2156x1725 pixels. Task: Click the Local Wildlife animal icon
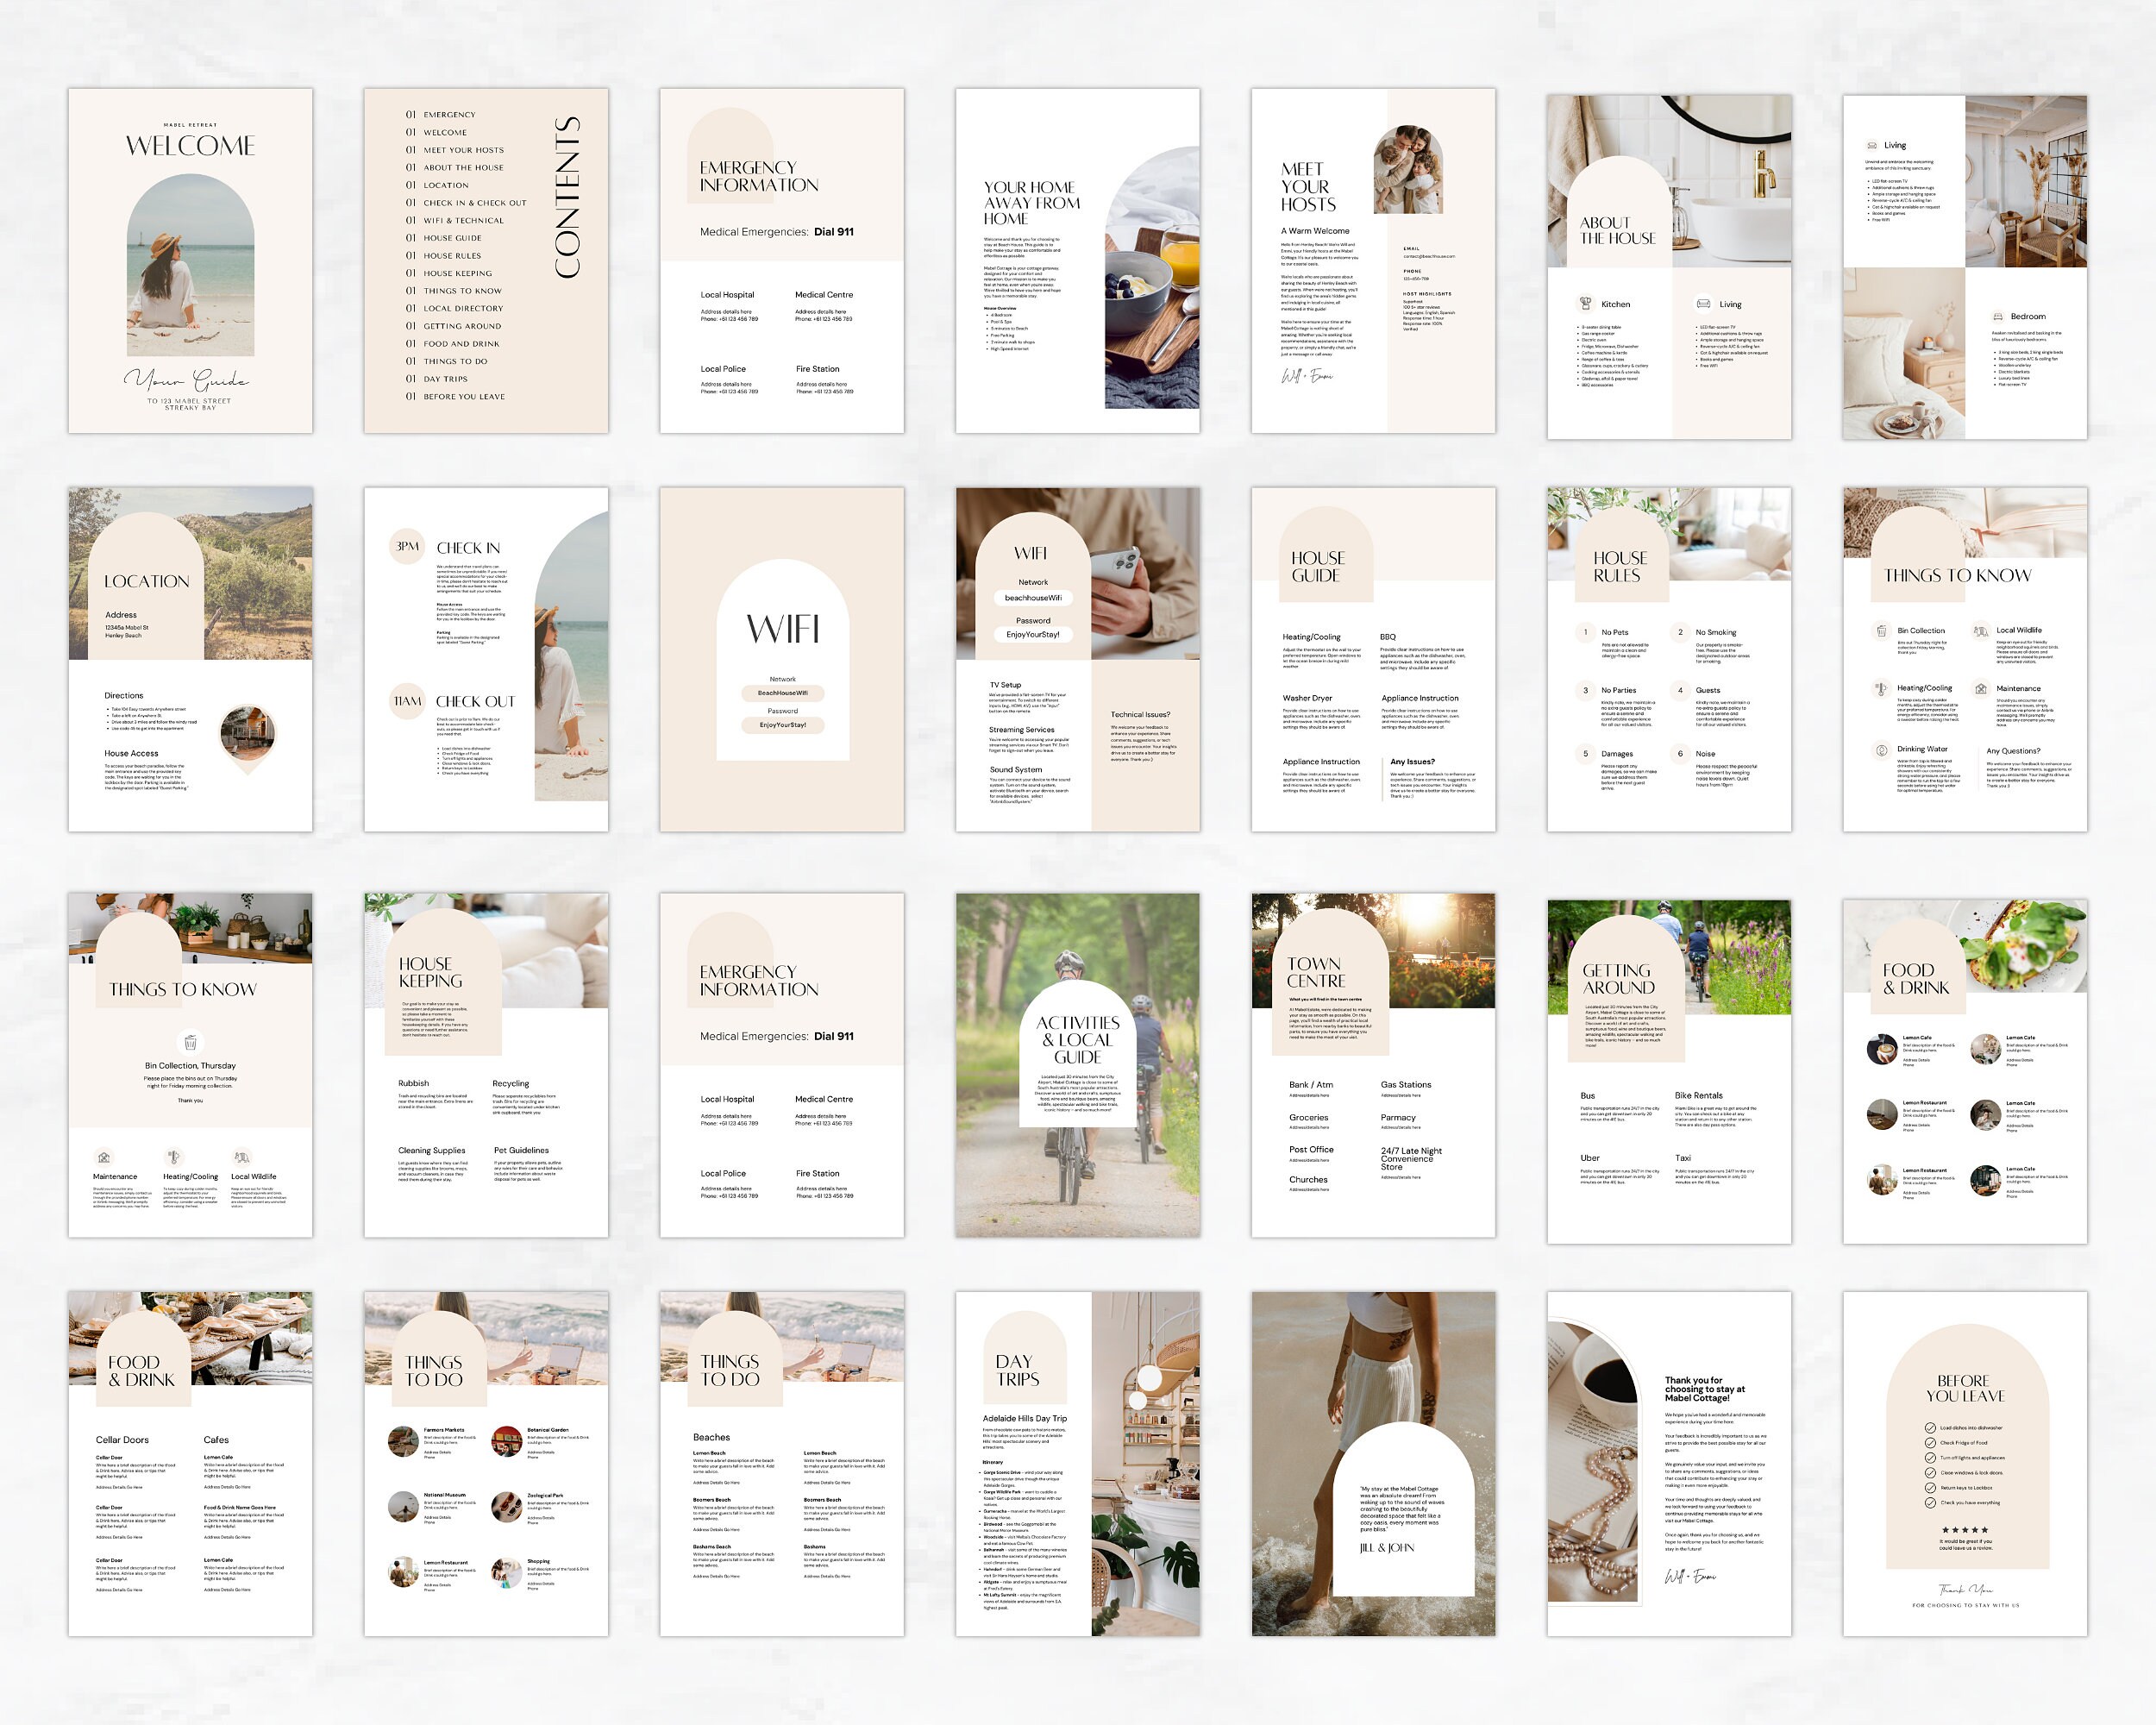coord(1981,632)
